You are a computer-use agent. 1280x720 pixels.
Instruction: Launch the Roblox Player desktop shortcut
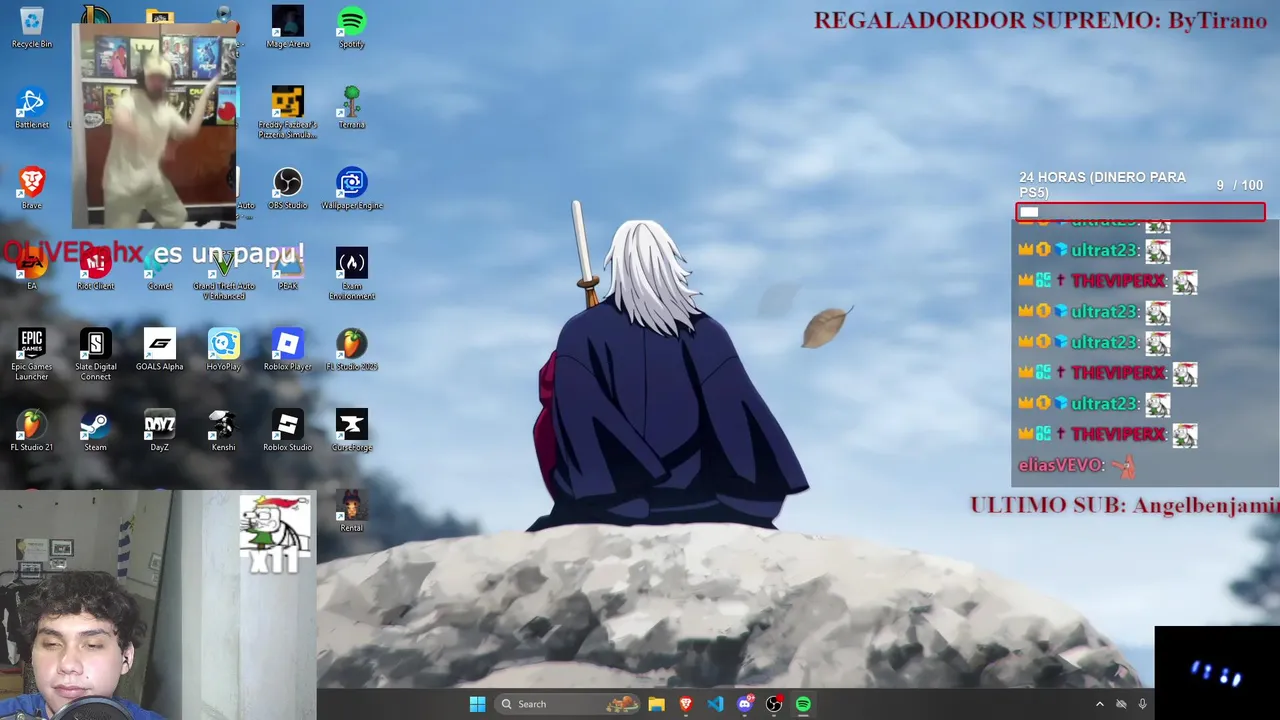(288, 350)
